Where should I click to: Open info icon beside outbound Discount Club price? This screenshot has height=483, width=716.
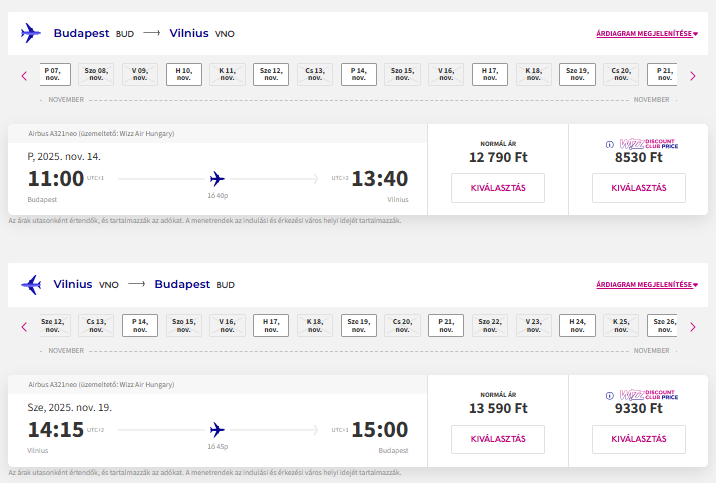pos(610,145)
